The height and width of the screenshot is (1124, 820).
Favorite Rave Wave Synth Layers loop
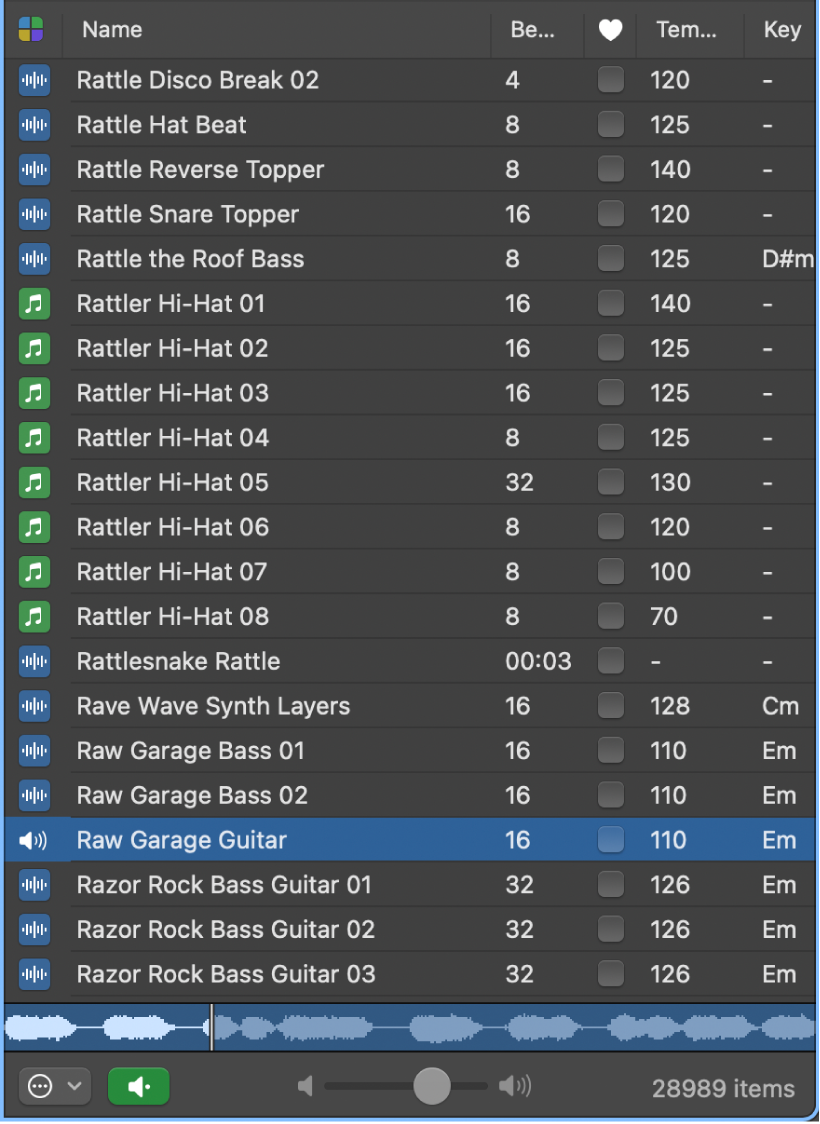coord(611,706)
